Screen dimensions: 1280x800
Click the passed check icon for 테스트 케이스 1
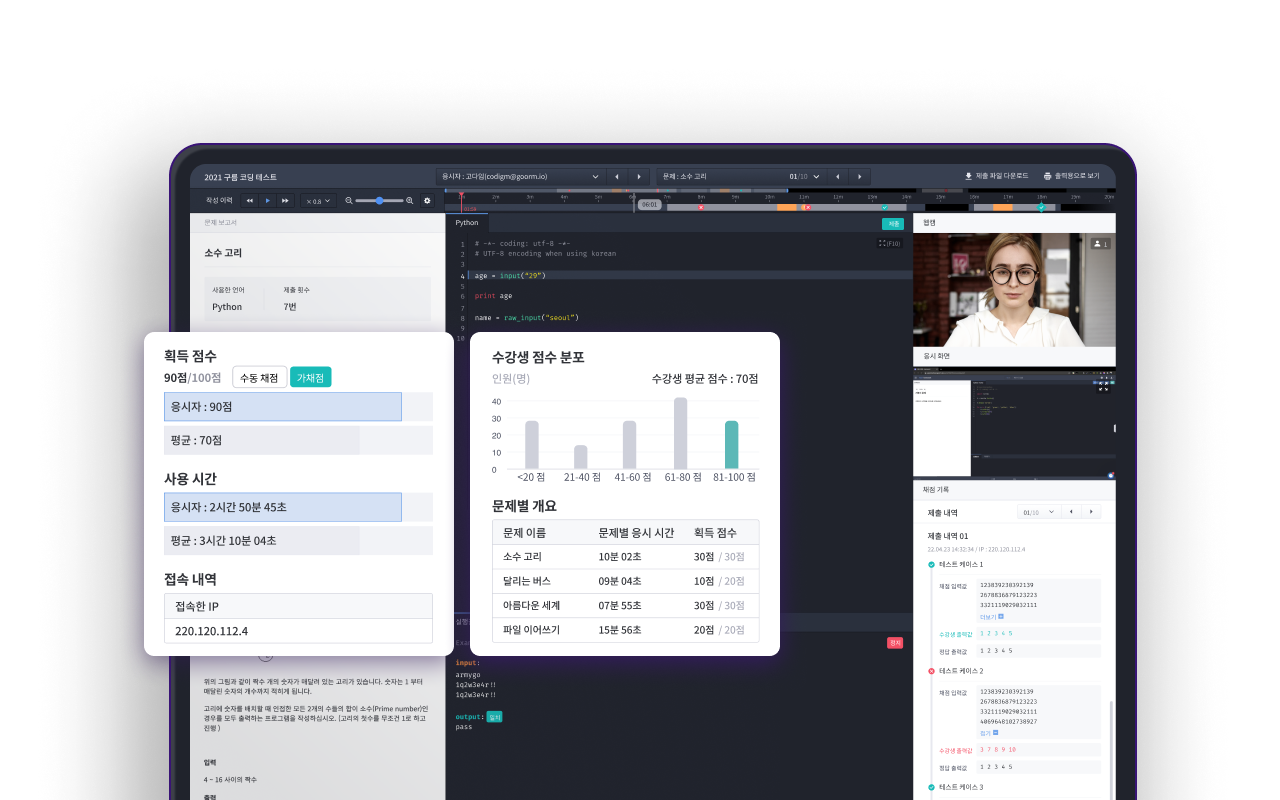click(x=931, y=564)
